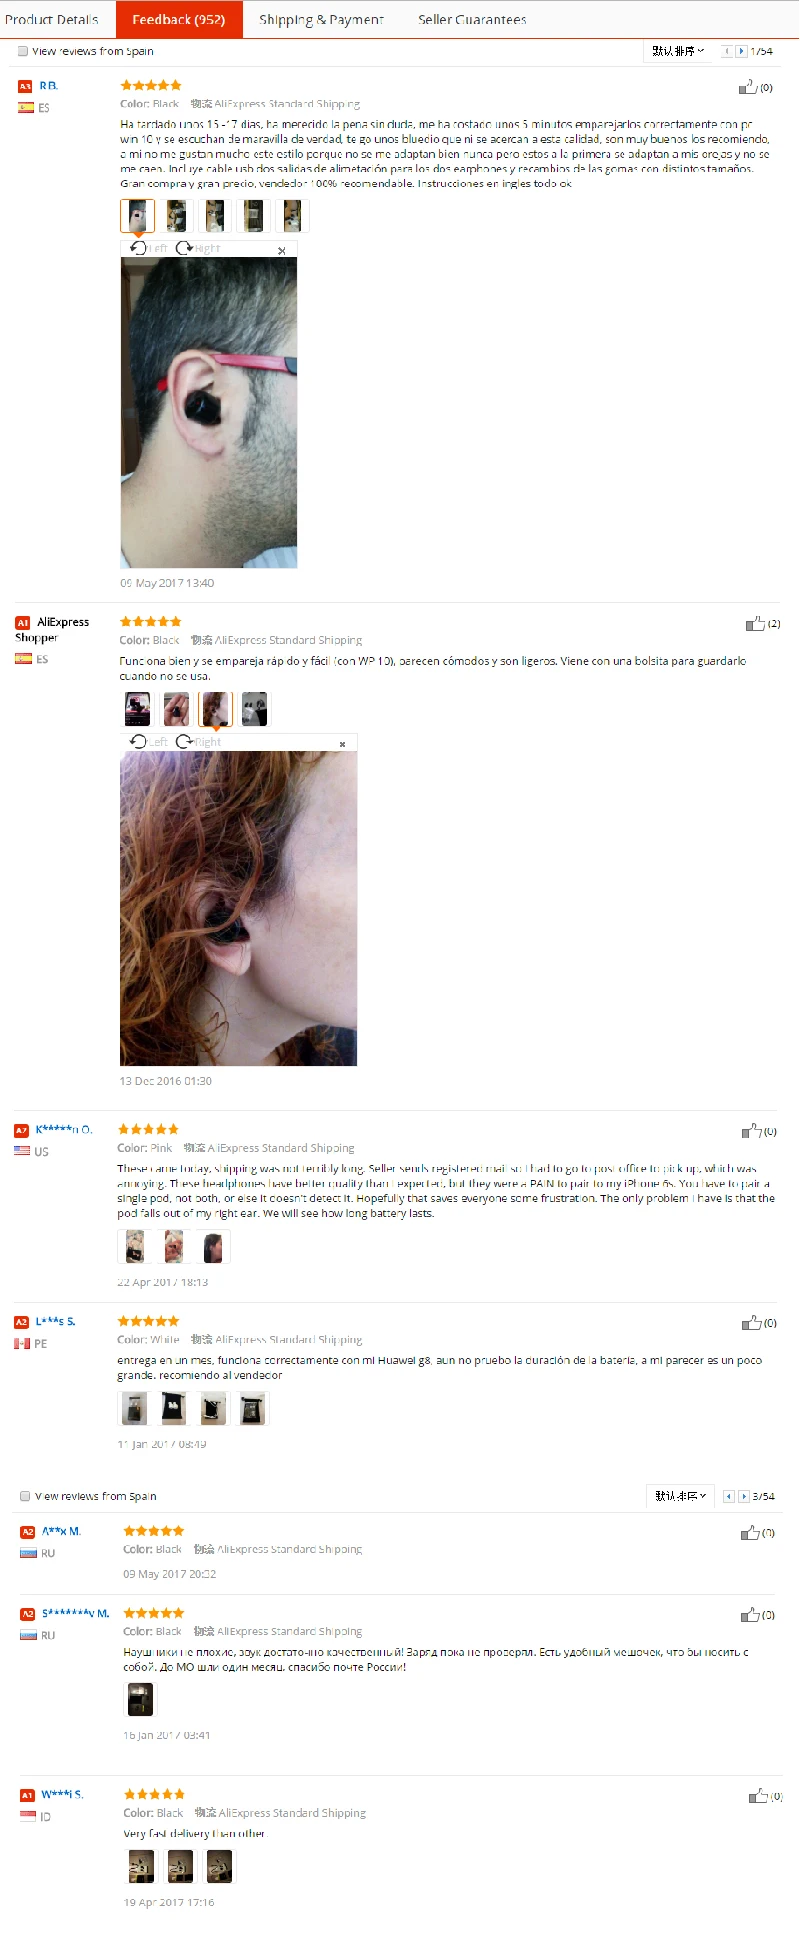The width and height of the screenshot is (800, 1935).
Task: Switch to the Product Details tab
Action: (51, 19)
